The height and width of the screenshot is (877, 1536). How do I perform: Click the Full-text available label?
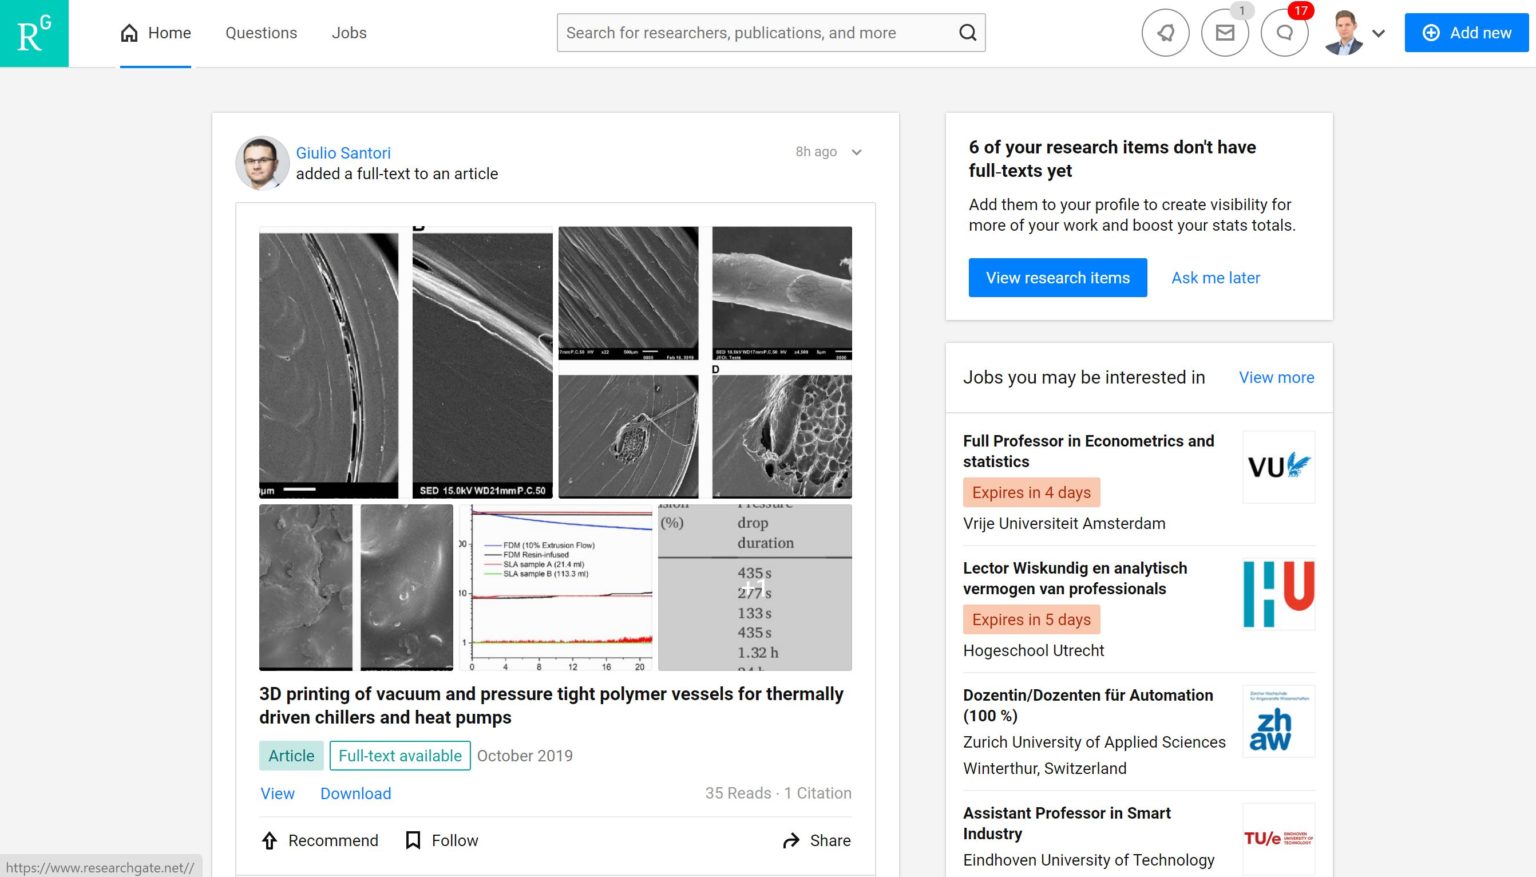tap(400, 755)
